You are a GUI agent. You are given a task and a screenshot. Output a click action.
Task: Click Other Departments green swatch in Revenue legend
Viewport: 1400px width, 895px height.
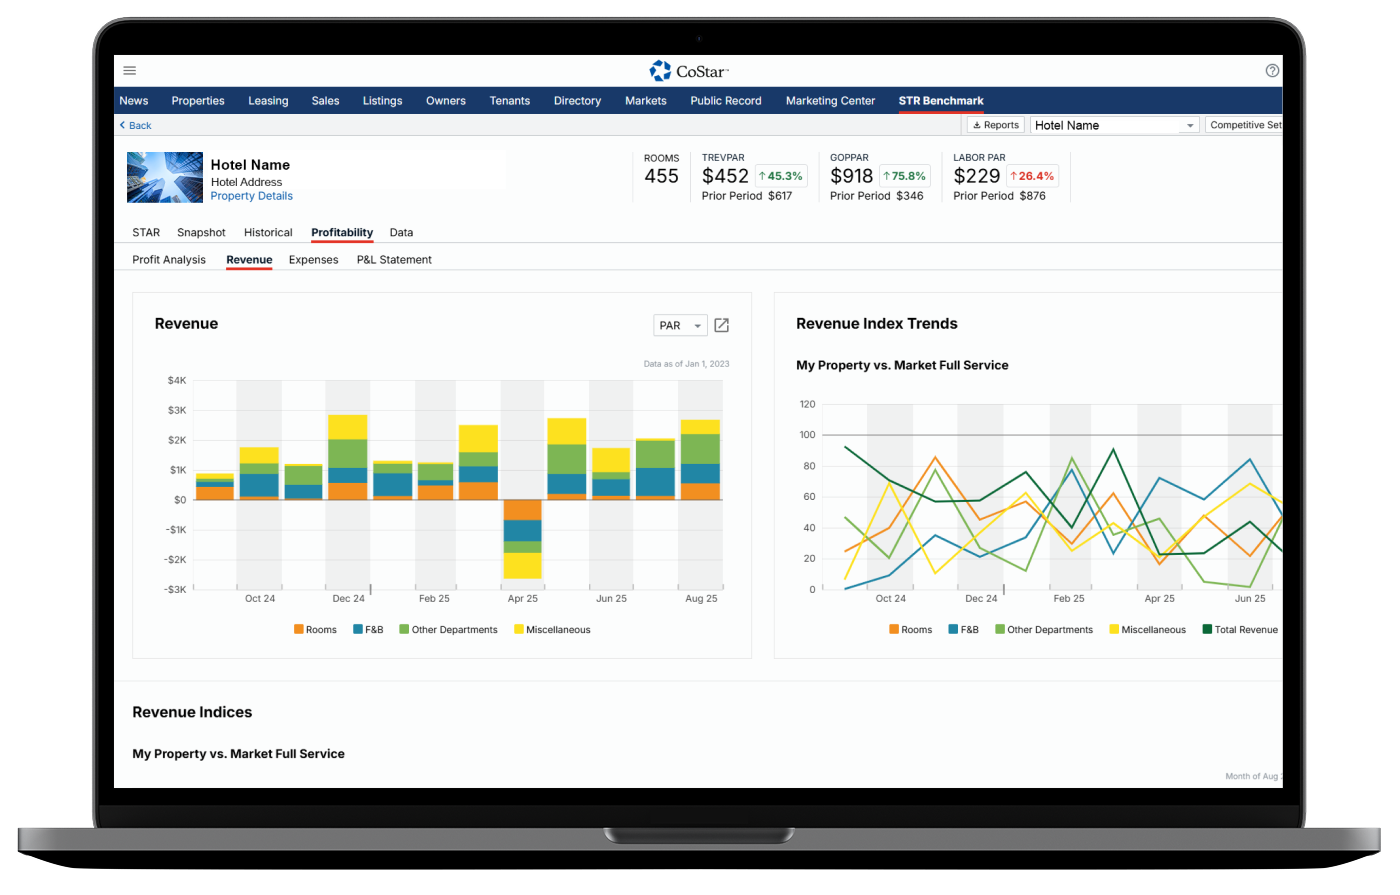pyautogui.click(x=404, y=630)
